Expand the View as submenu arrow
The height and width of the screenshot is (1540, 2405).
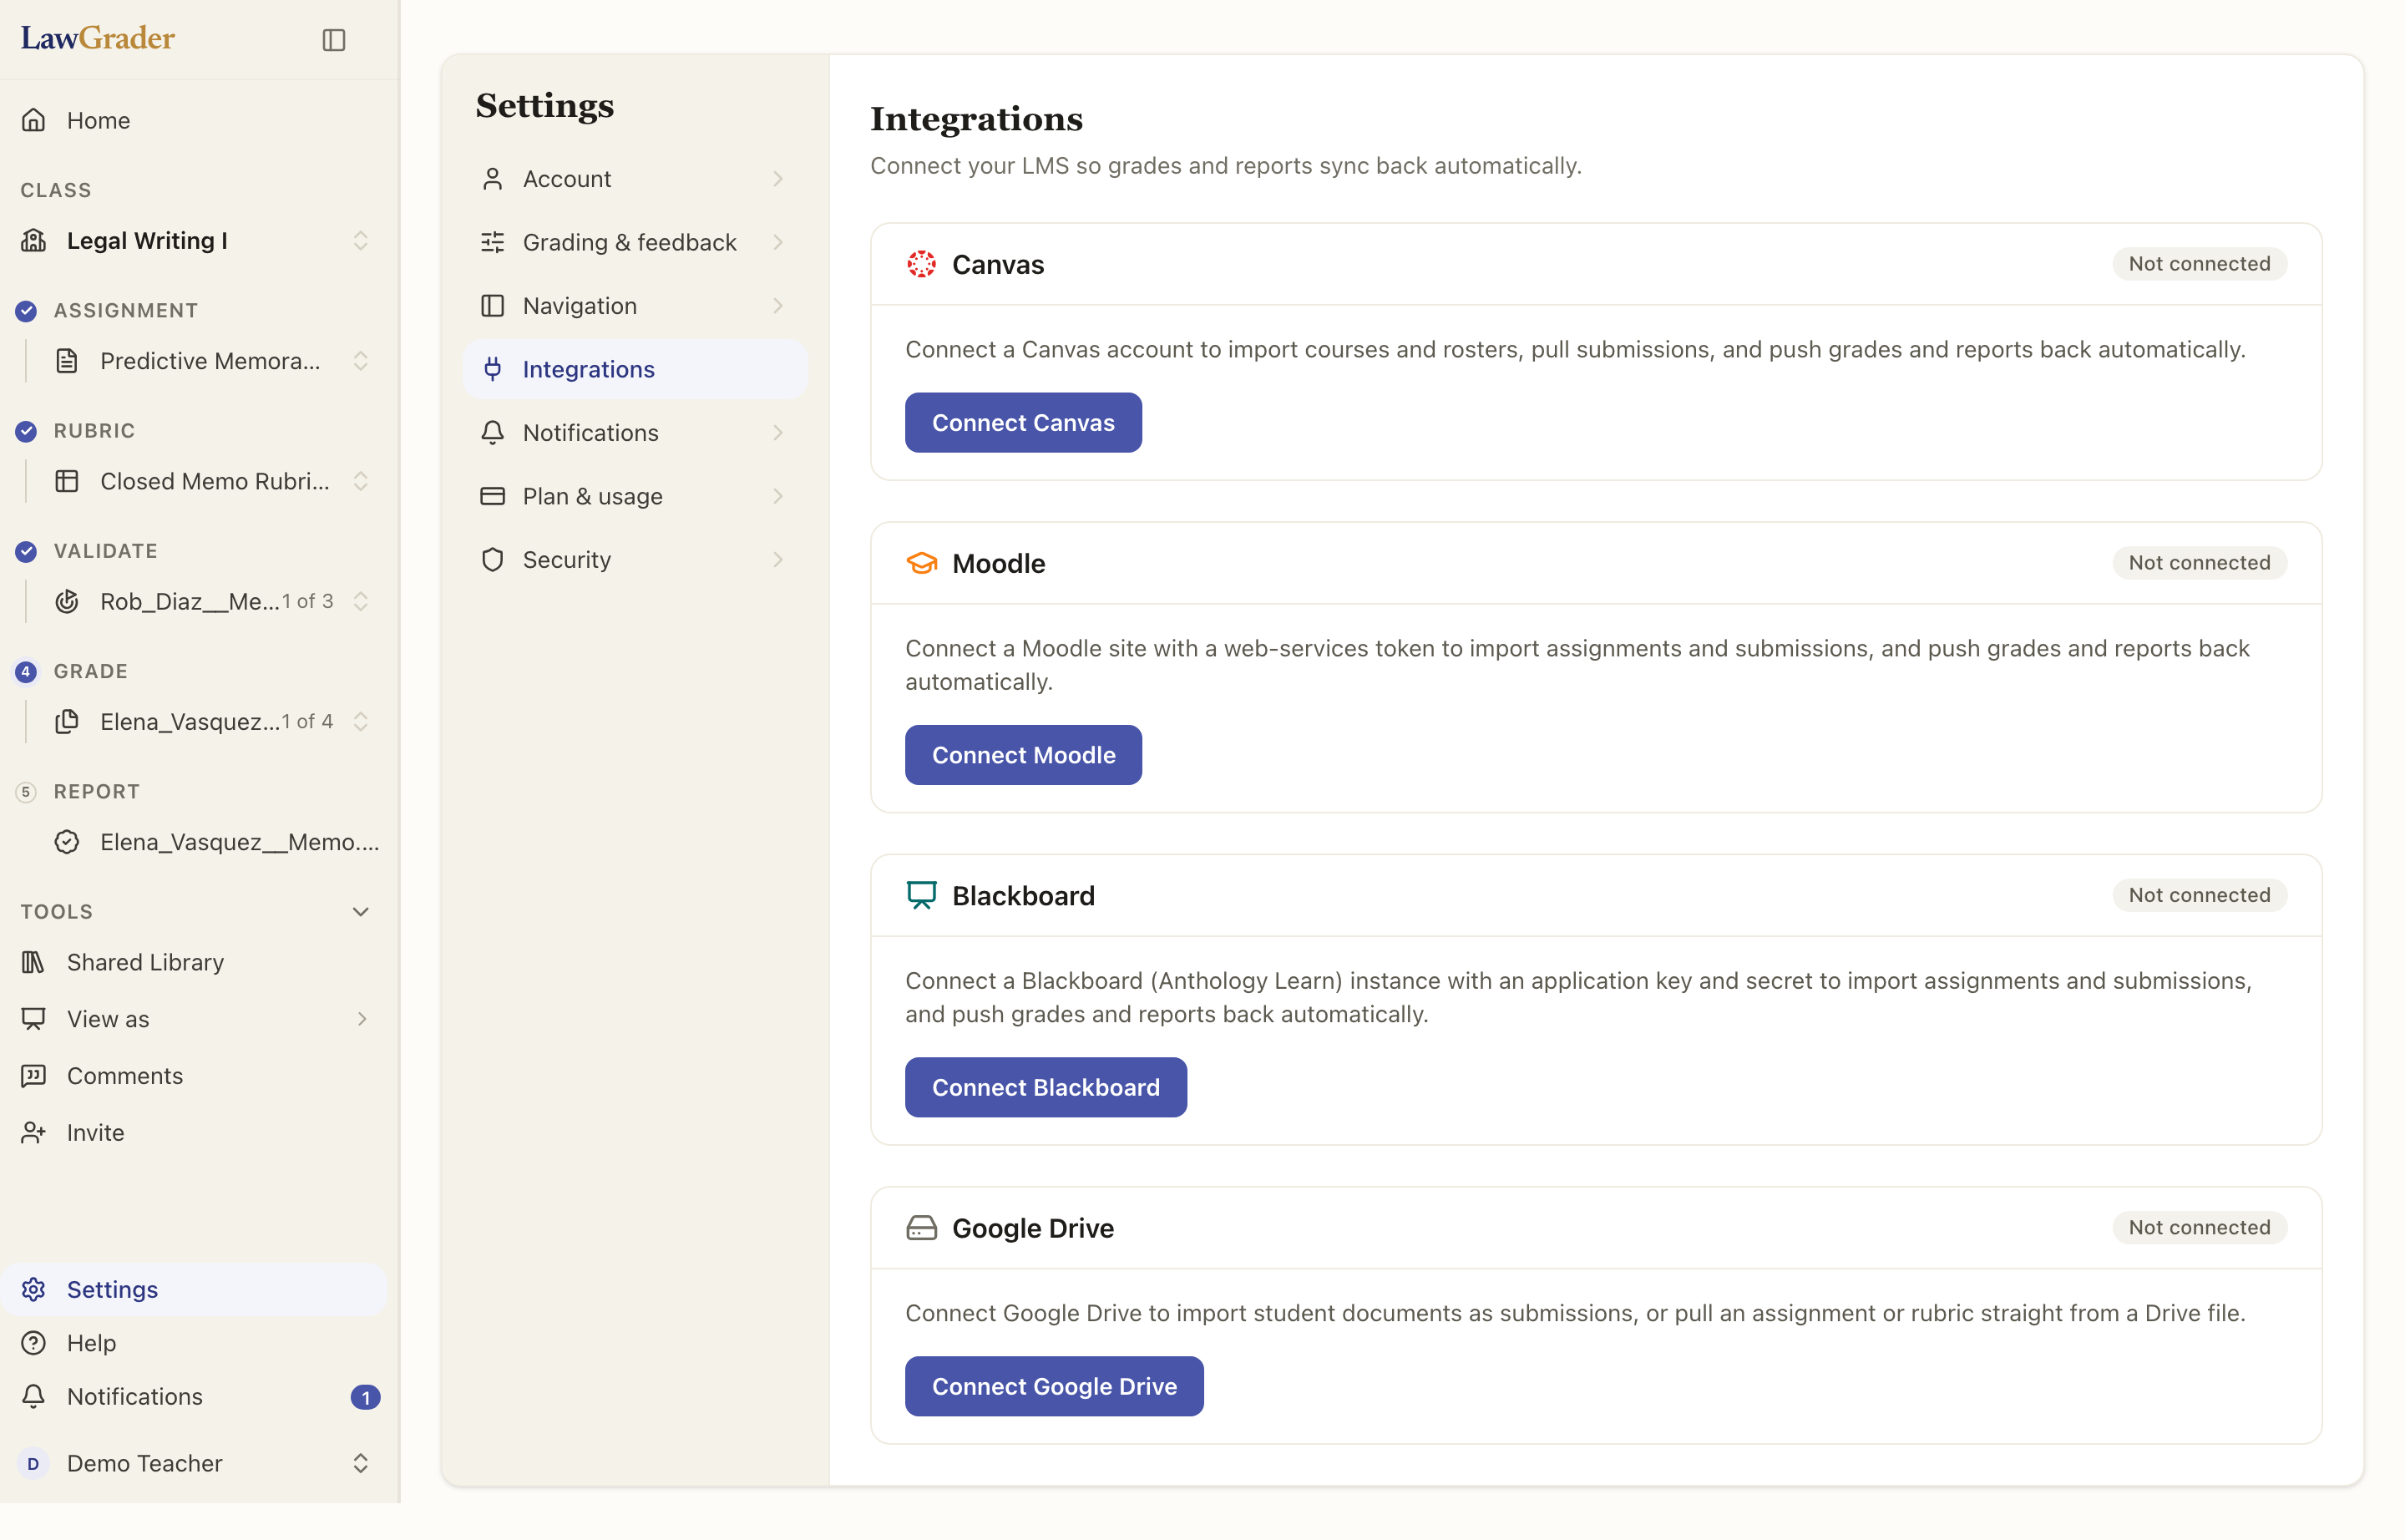(x=361, y=1019)
